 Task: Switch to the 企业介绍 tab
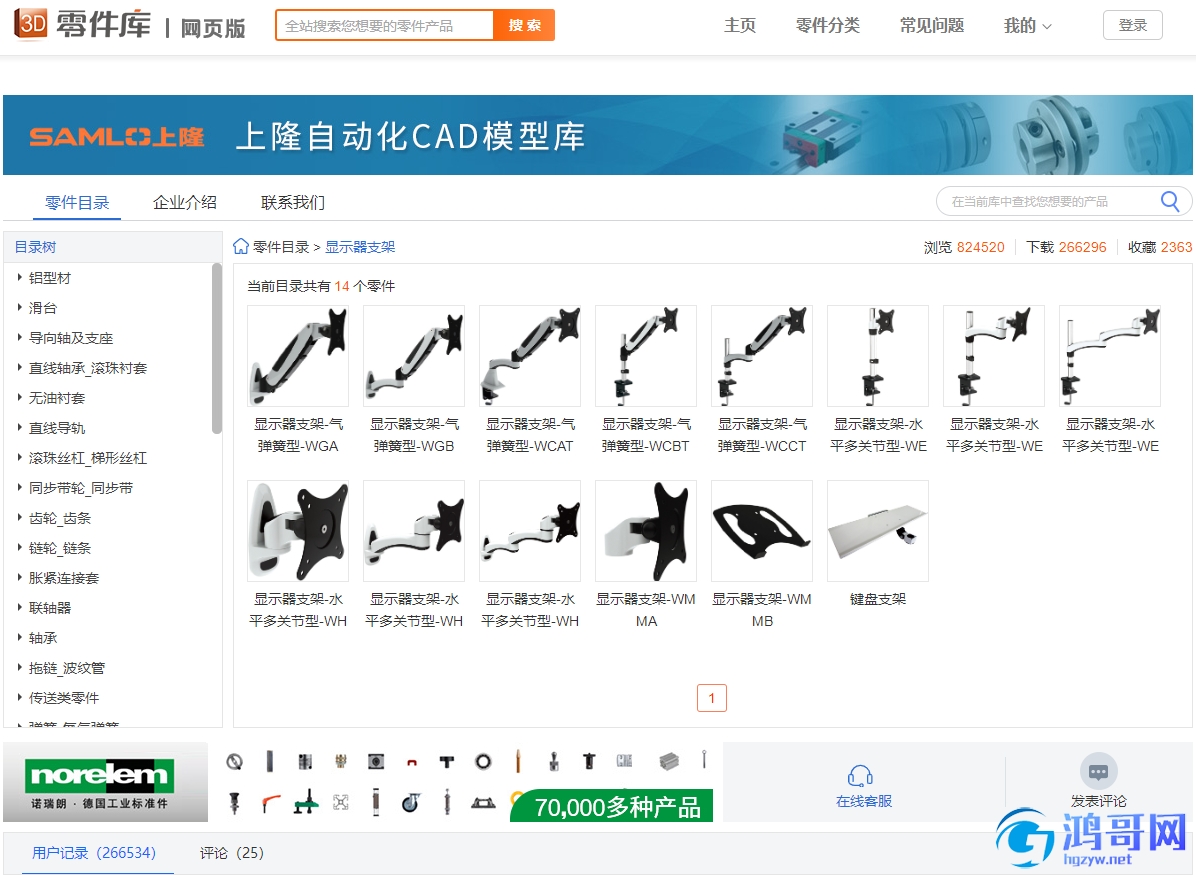(x=185, y=202)
